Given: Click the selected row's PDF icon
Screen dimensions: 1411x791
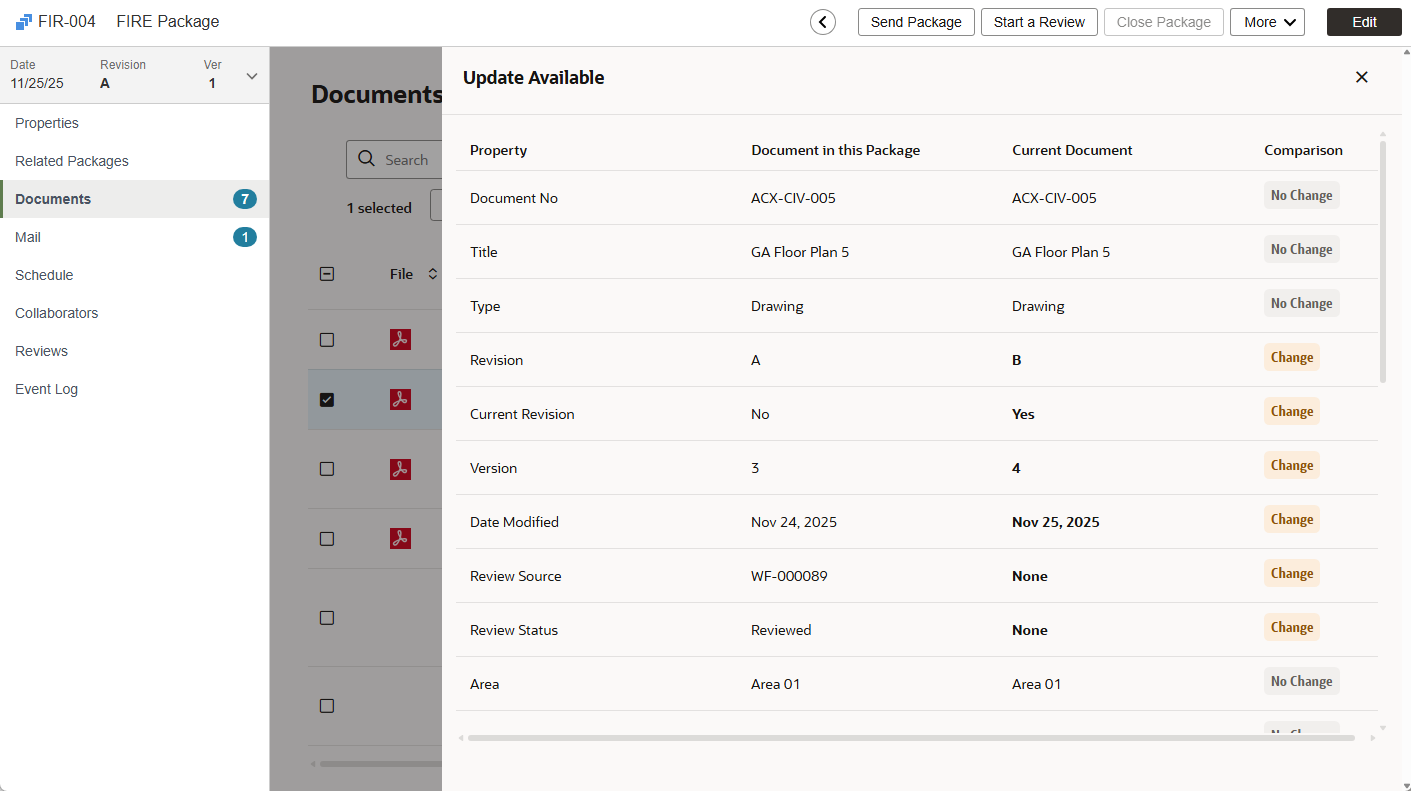Looking at the screenshot, I should click(400, 400).
